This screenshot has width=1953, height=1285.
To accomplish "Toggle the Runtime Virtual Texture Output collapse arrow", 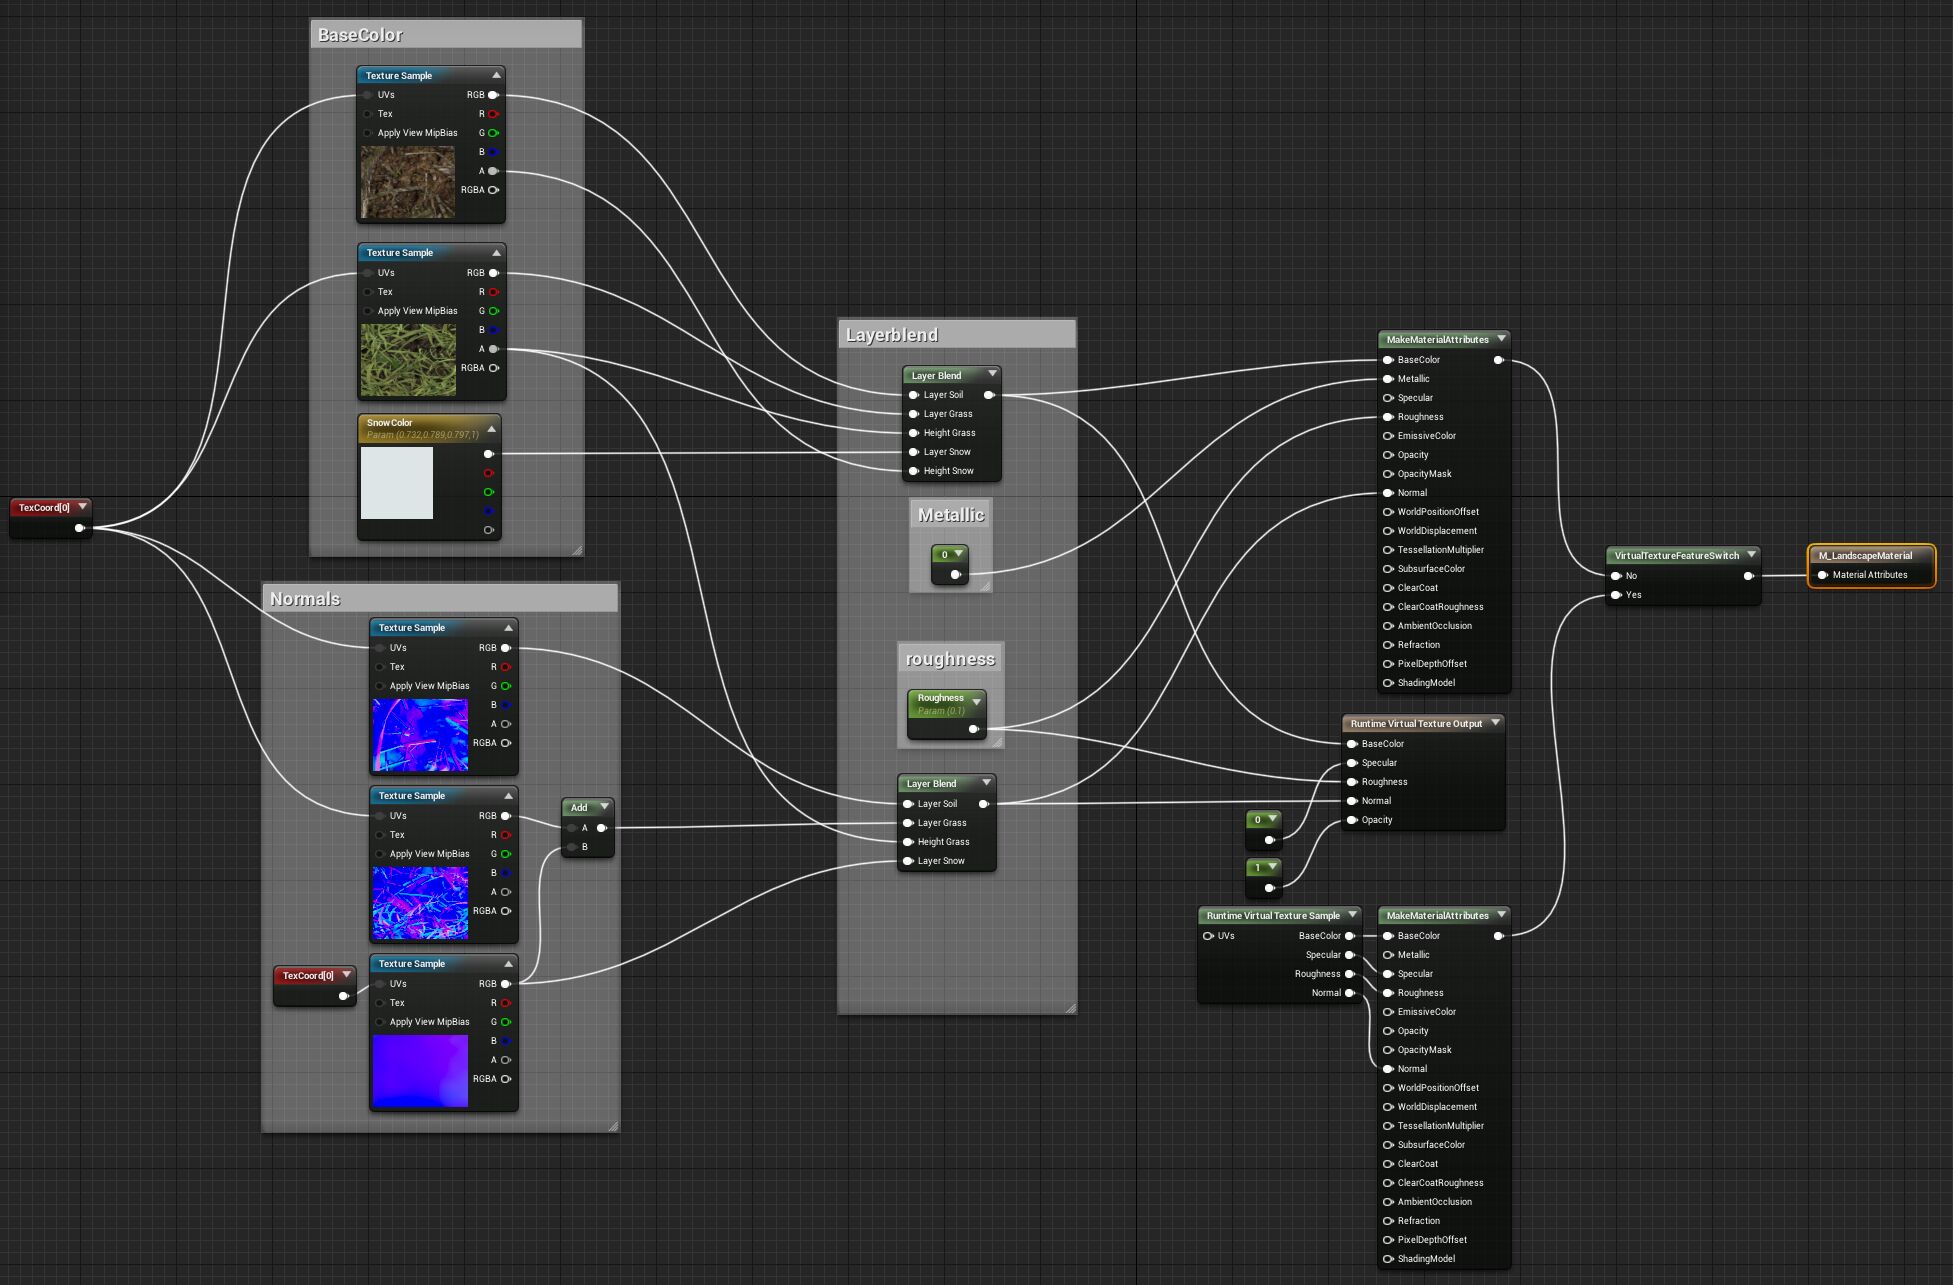I will click(1496, 723).
